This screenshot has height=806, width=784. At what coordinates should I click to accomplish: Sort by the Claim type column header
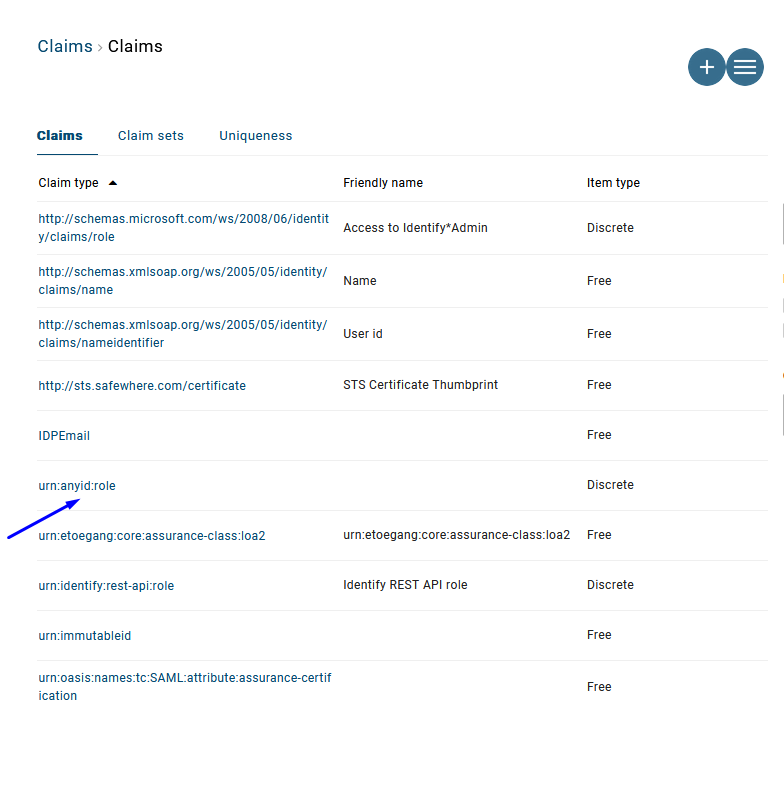point(69,183)
